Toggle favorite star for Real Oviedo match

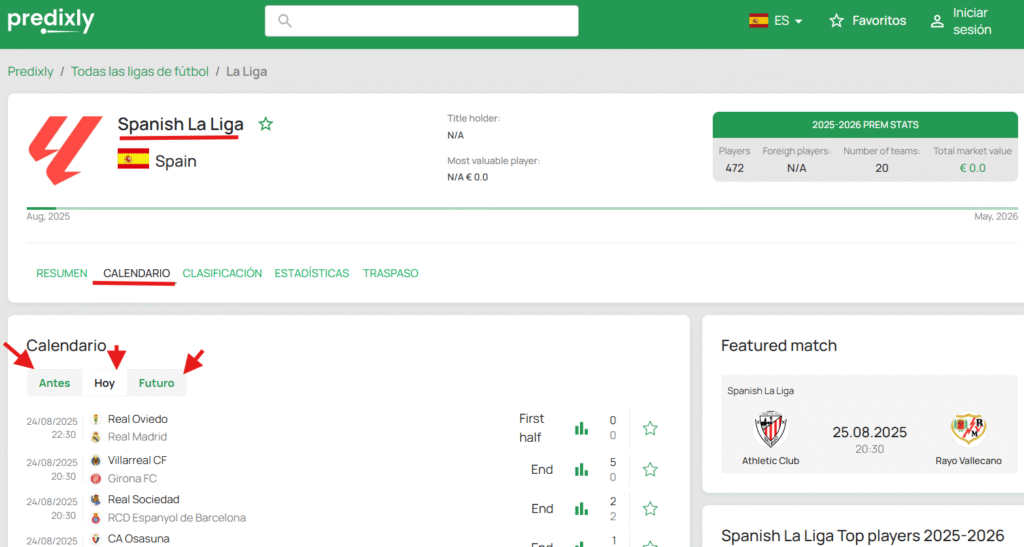pyautogui.click(x=650, y=428)
